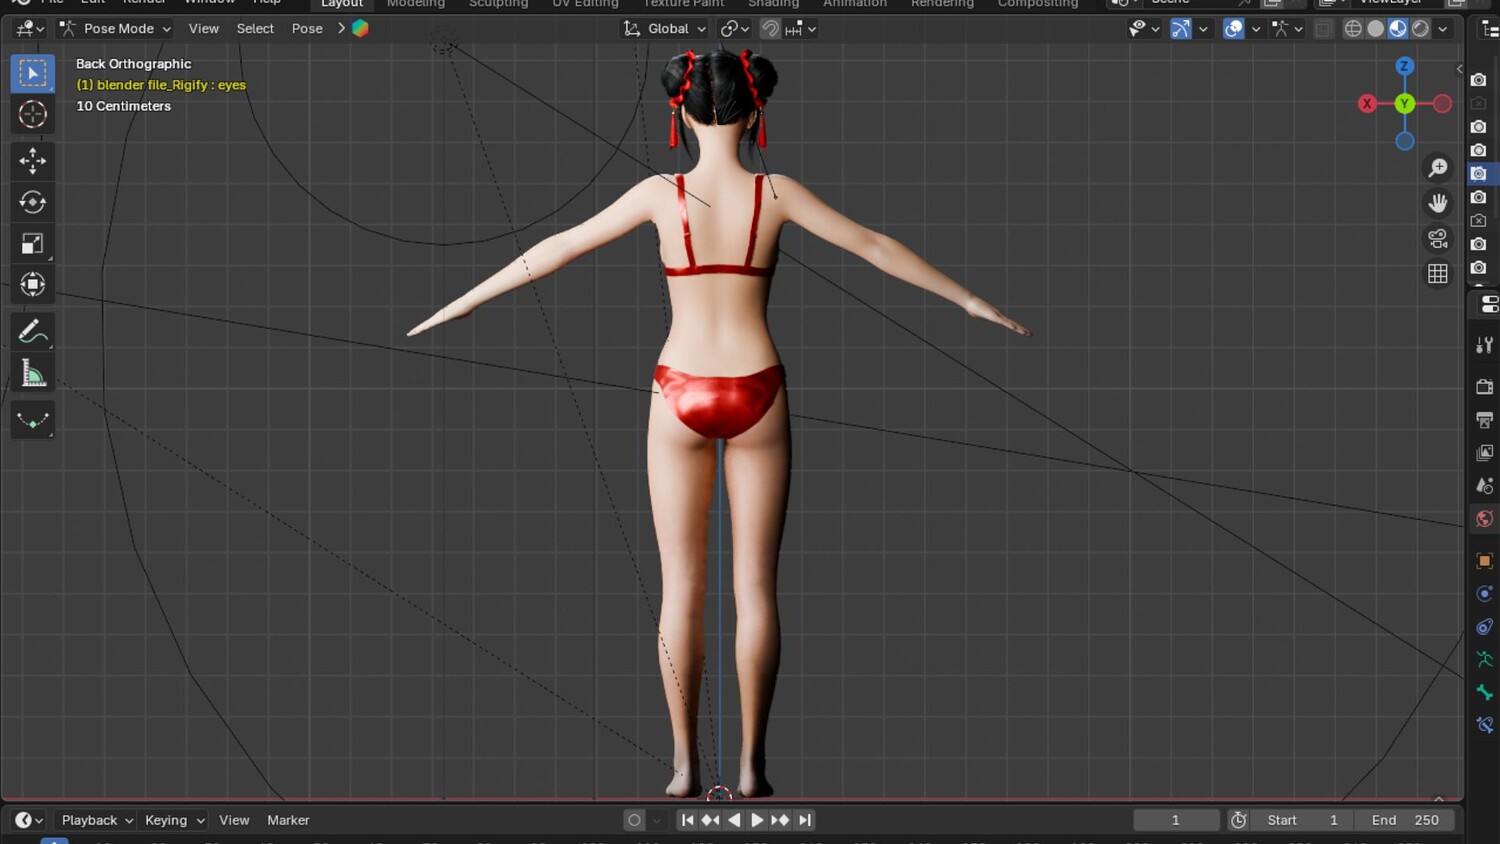The image size is (1500, 844).
Task: Choose the Measure ruler tool
Action: coord(32,373)
